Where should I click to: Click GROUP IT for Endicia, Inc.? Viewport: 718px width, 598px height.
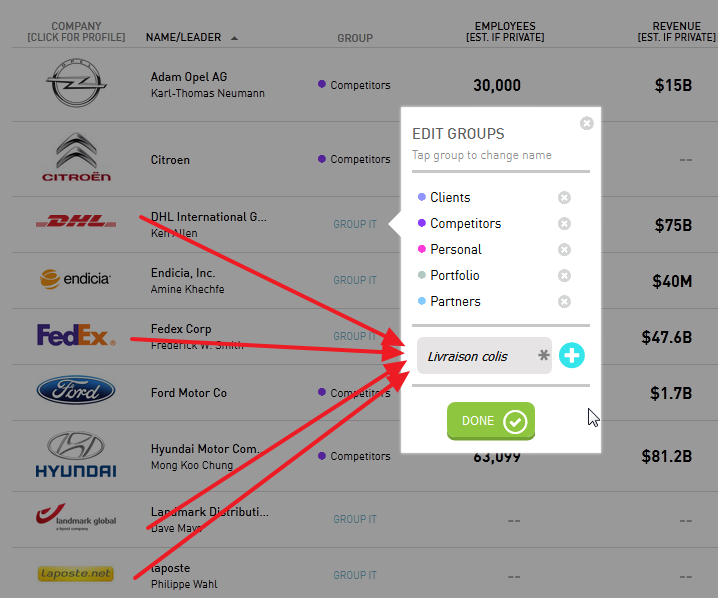(x=355, y=280)
